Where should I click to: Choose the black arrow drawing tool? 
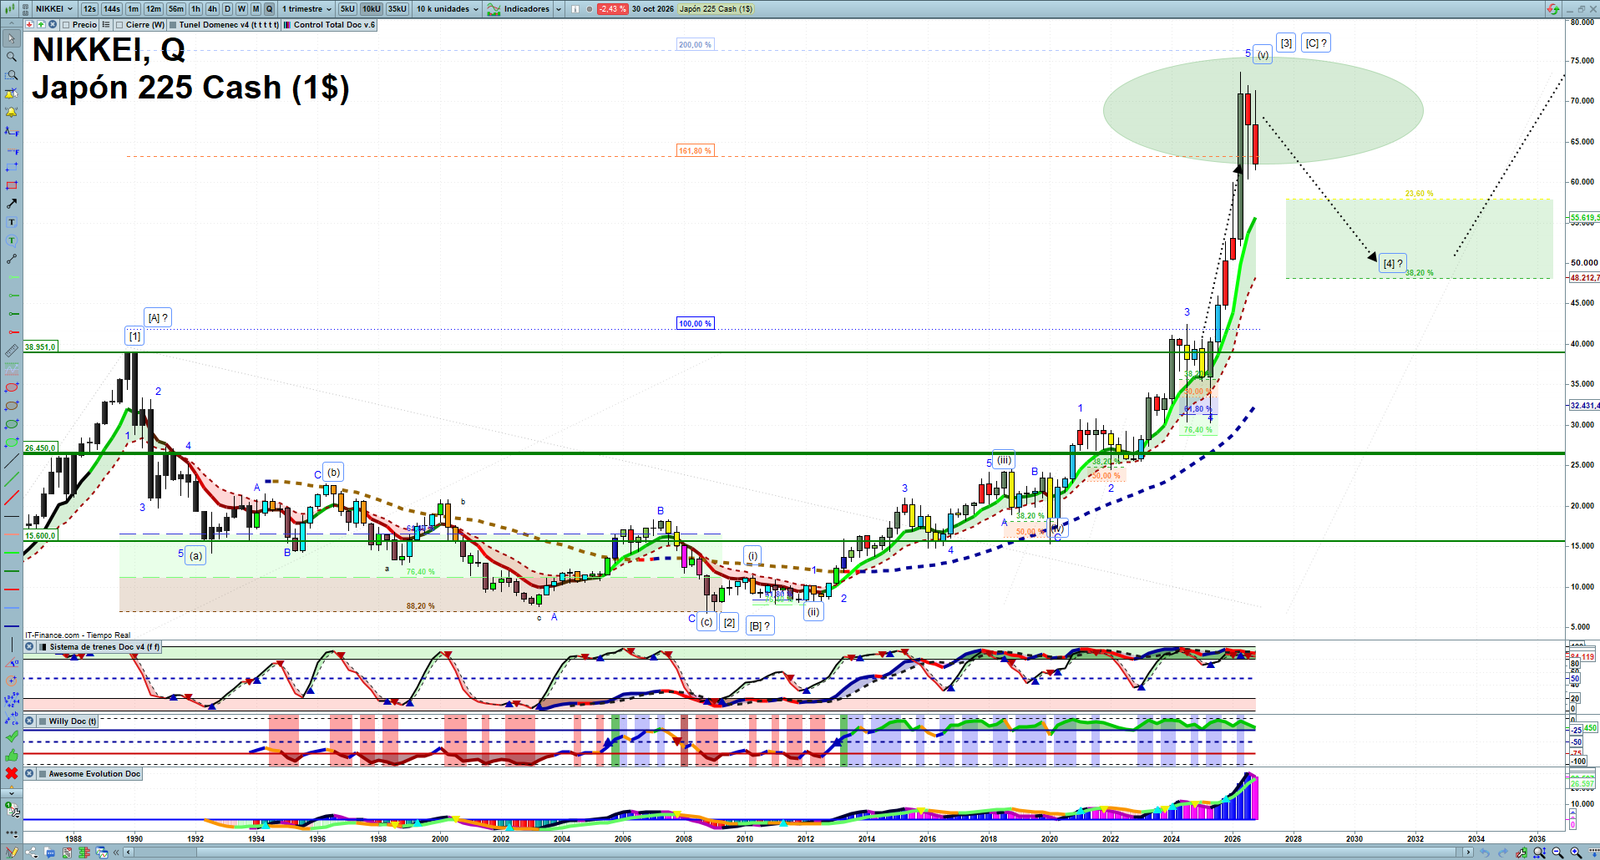[11, 204]
